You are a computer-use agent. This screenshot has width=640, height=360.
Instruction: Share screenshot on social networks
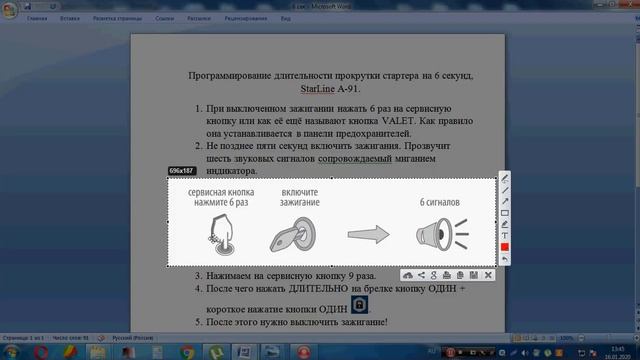pos(421,275)
